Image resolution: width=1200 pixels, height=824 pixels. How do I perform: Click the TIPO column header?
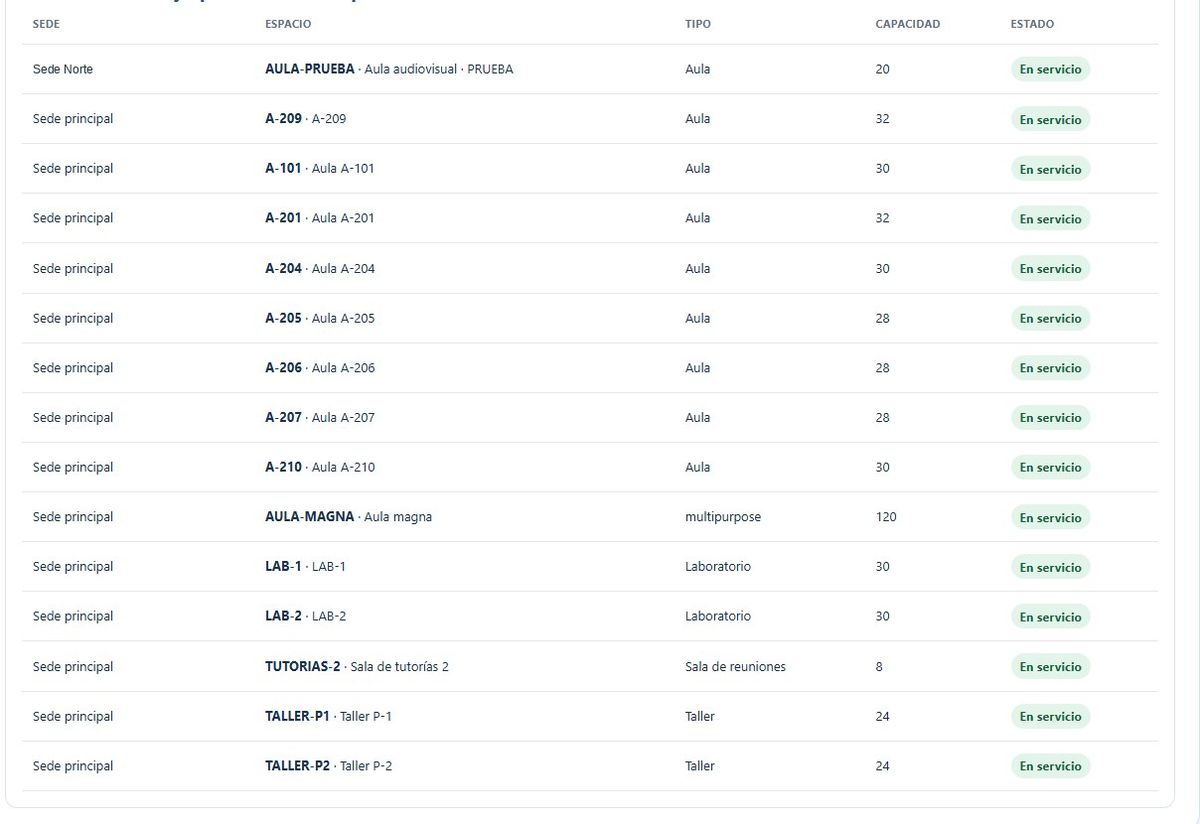(x=698, y=24)
